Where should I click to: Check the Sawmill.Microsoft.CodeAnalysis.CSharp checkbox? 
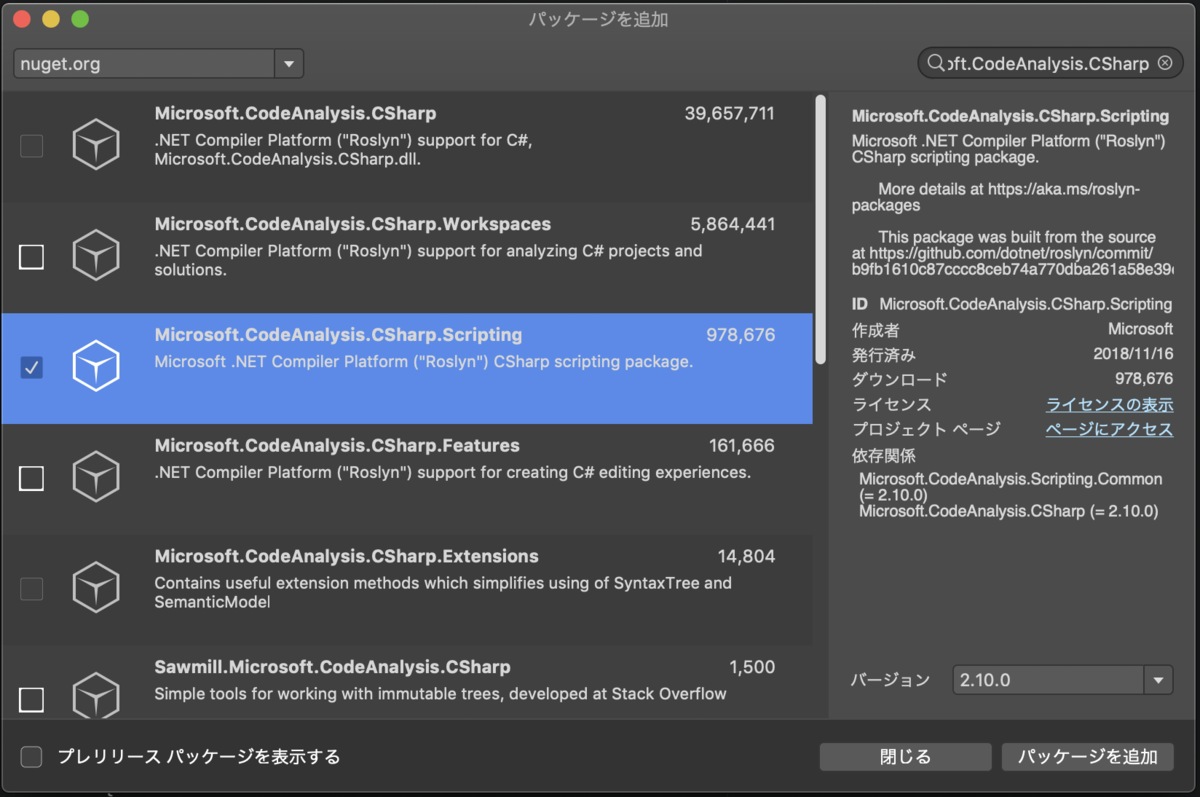[32, 699]
